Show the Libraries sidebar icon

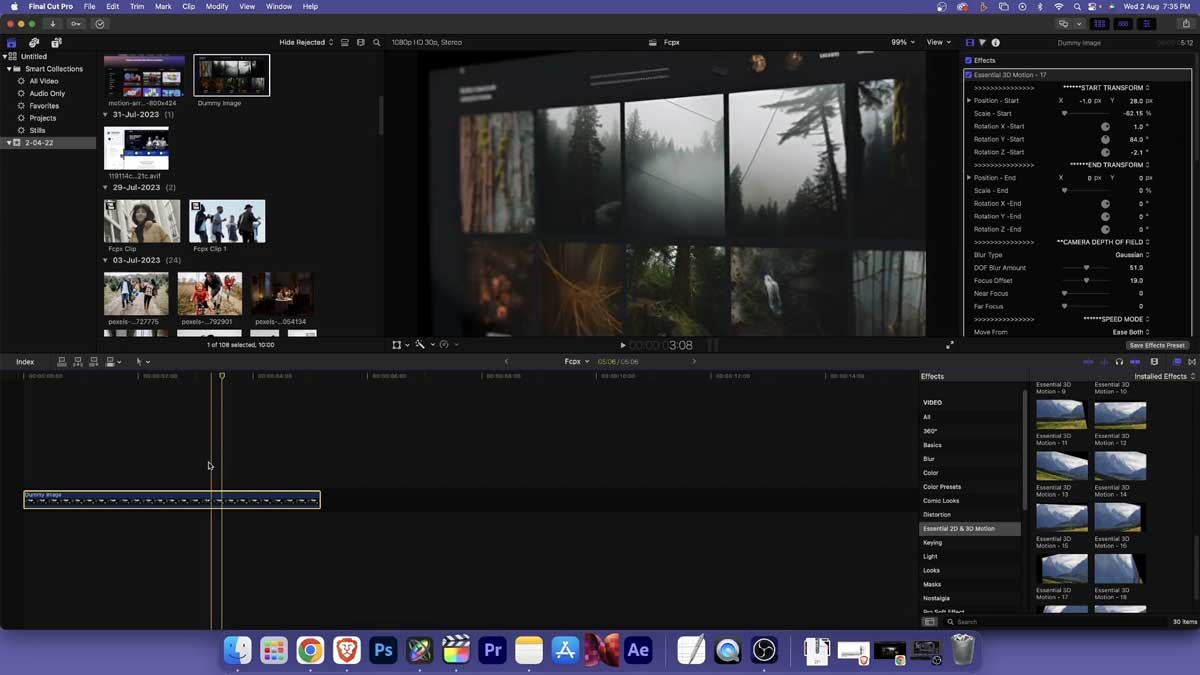(x=11, y=43)
